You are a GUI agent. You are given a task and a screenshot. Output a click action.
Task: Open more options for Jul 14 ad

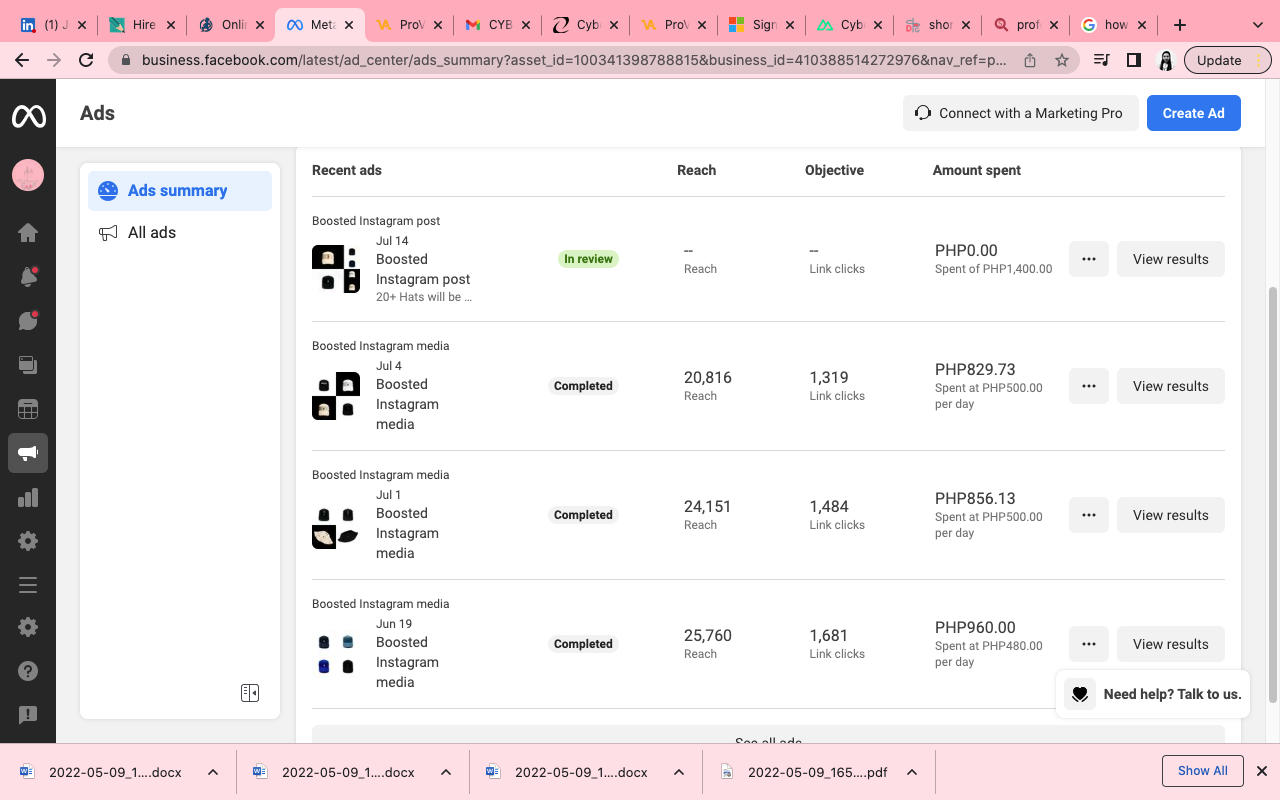[x=1089, y=259]
